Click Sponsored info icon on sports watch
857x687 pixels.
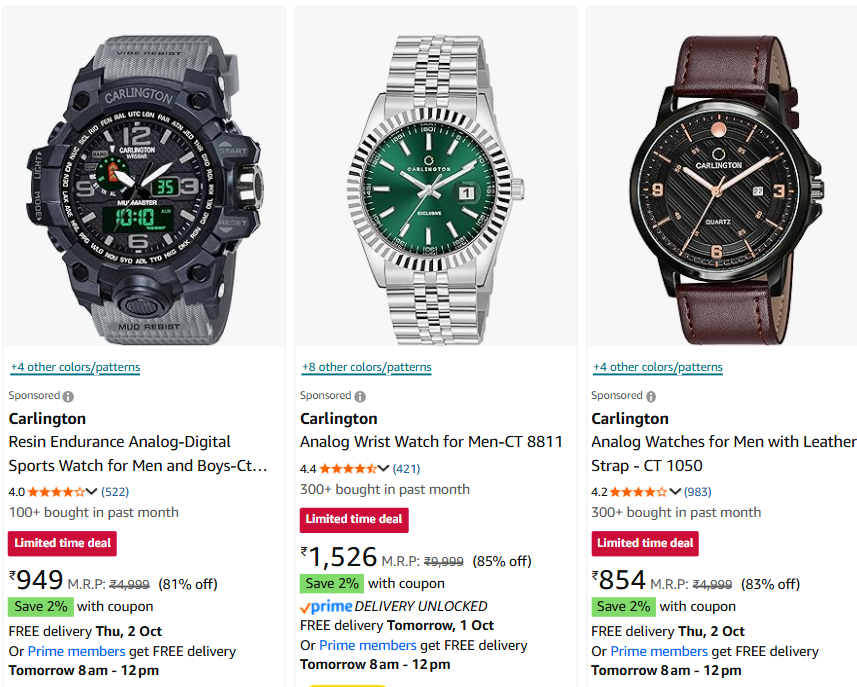(68, 396)
